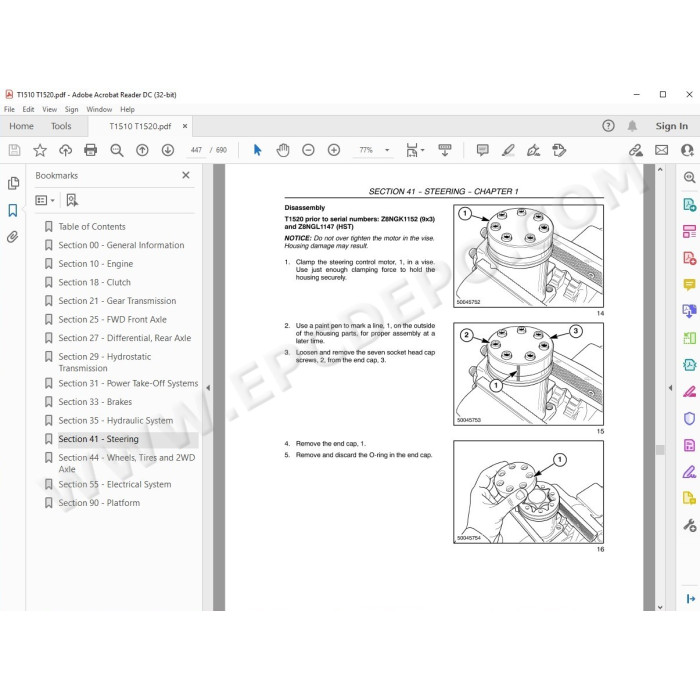Viewport: 700px width, 700px height.
Task: Click scroll up arrow of document
Action: [660, 170]
